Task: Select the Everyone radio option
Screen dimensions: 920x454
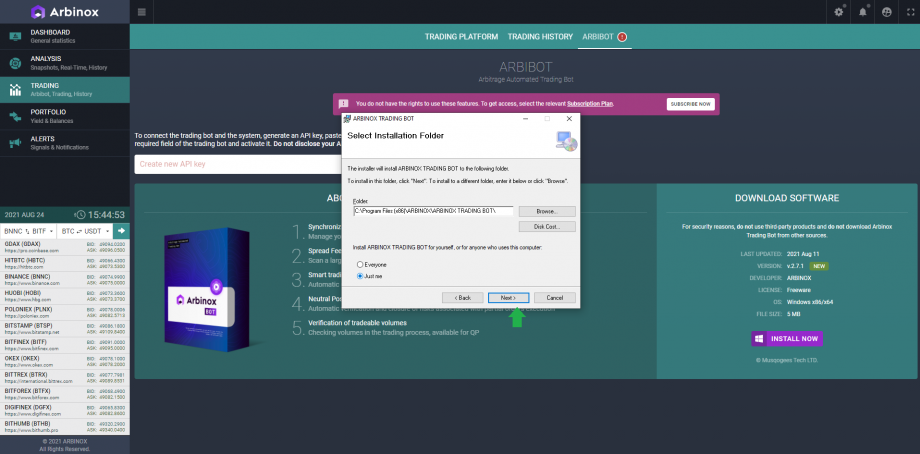Action: pyautogui.click(x=360, y=265)
